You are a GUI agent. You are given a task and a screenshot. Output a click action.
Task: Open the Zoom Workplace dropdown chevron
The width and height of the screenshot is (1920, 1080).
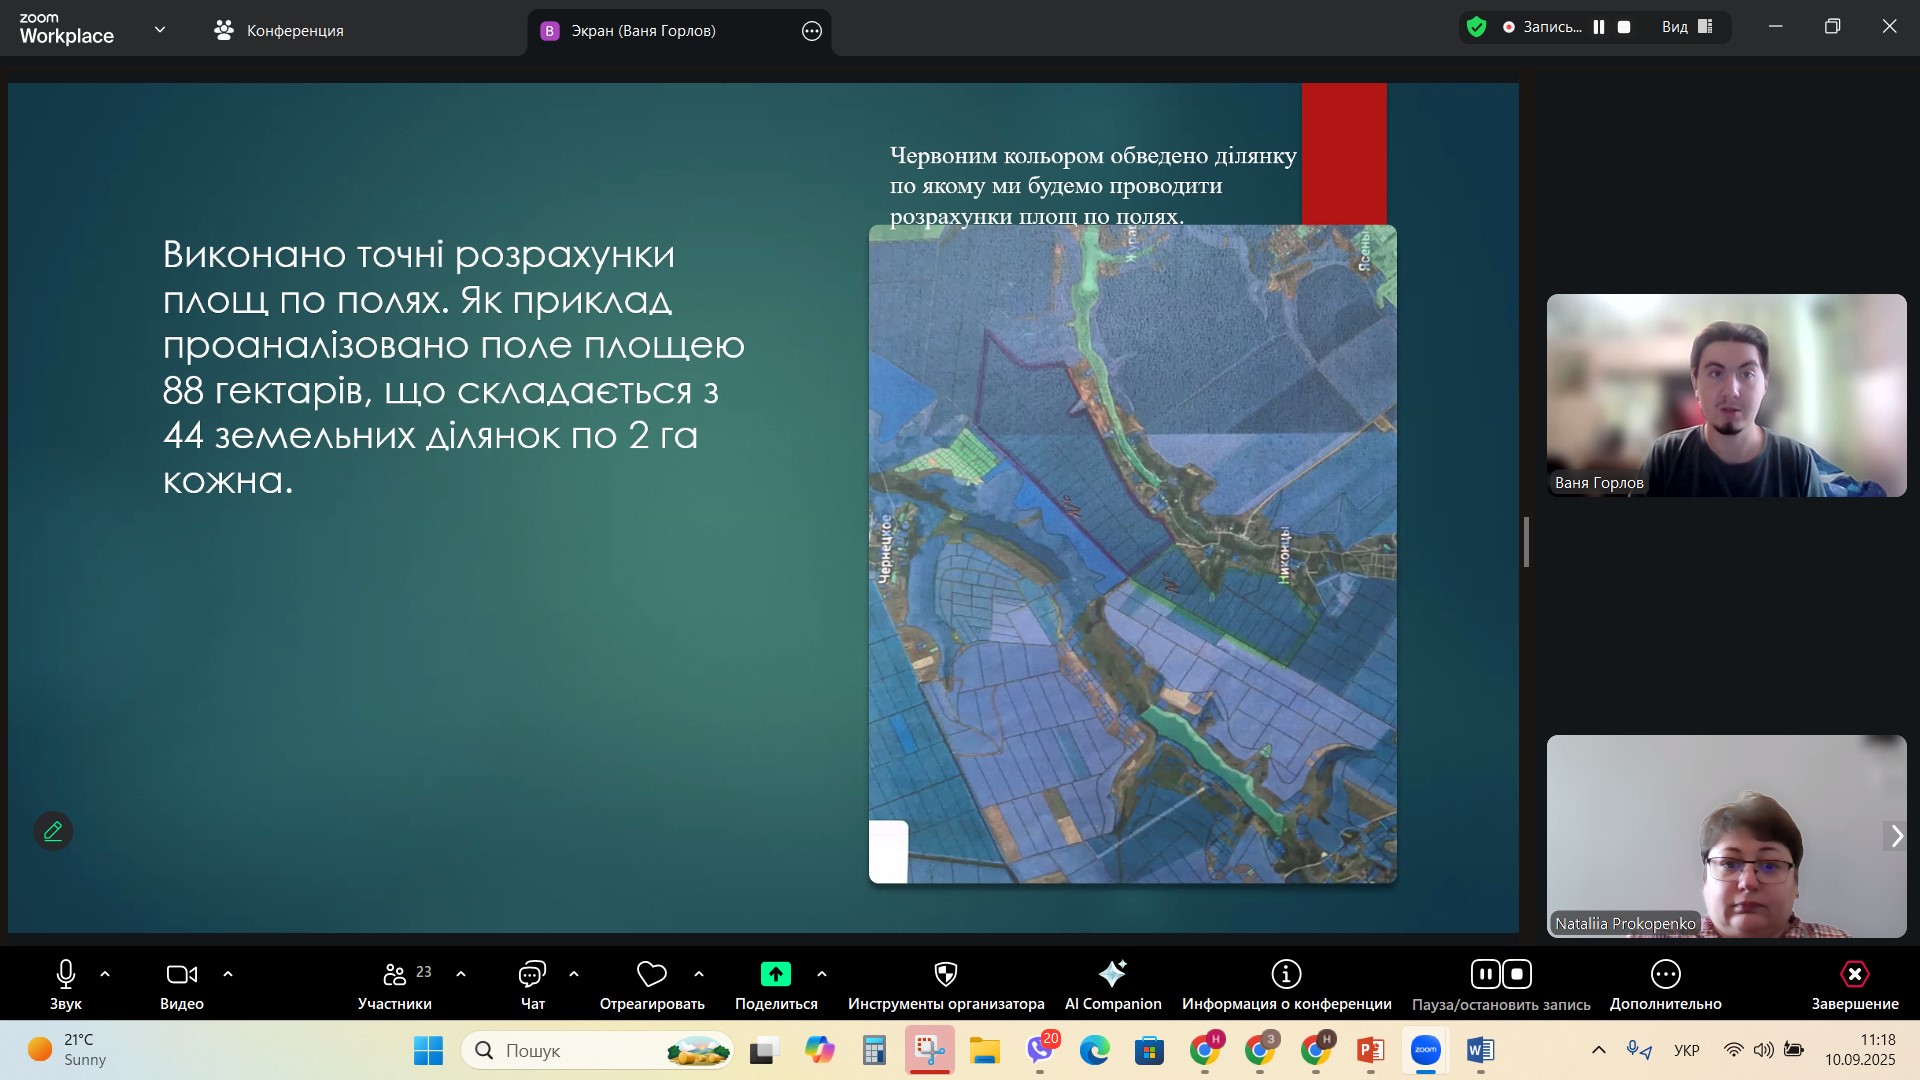pos(160,30)
